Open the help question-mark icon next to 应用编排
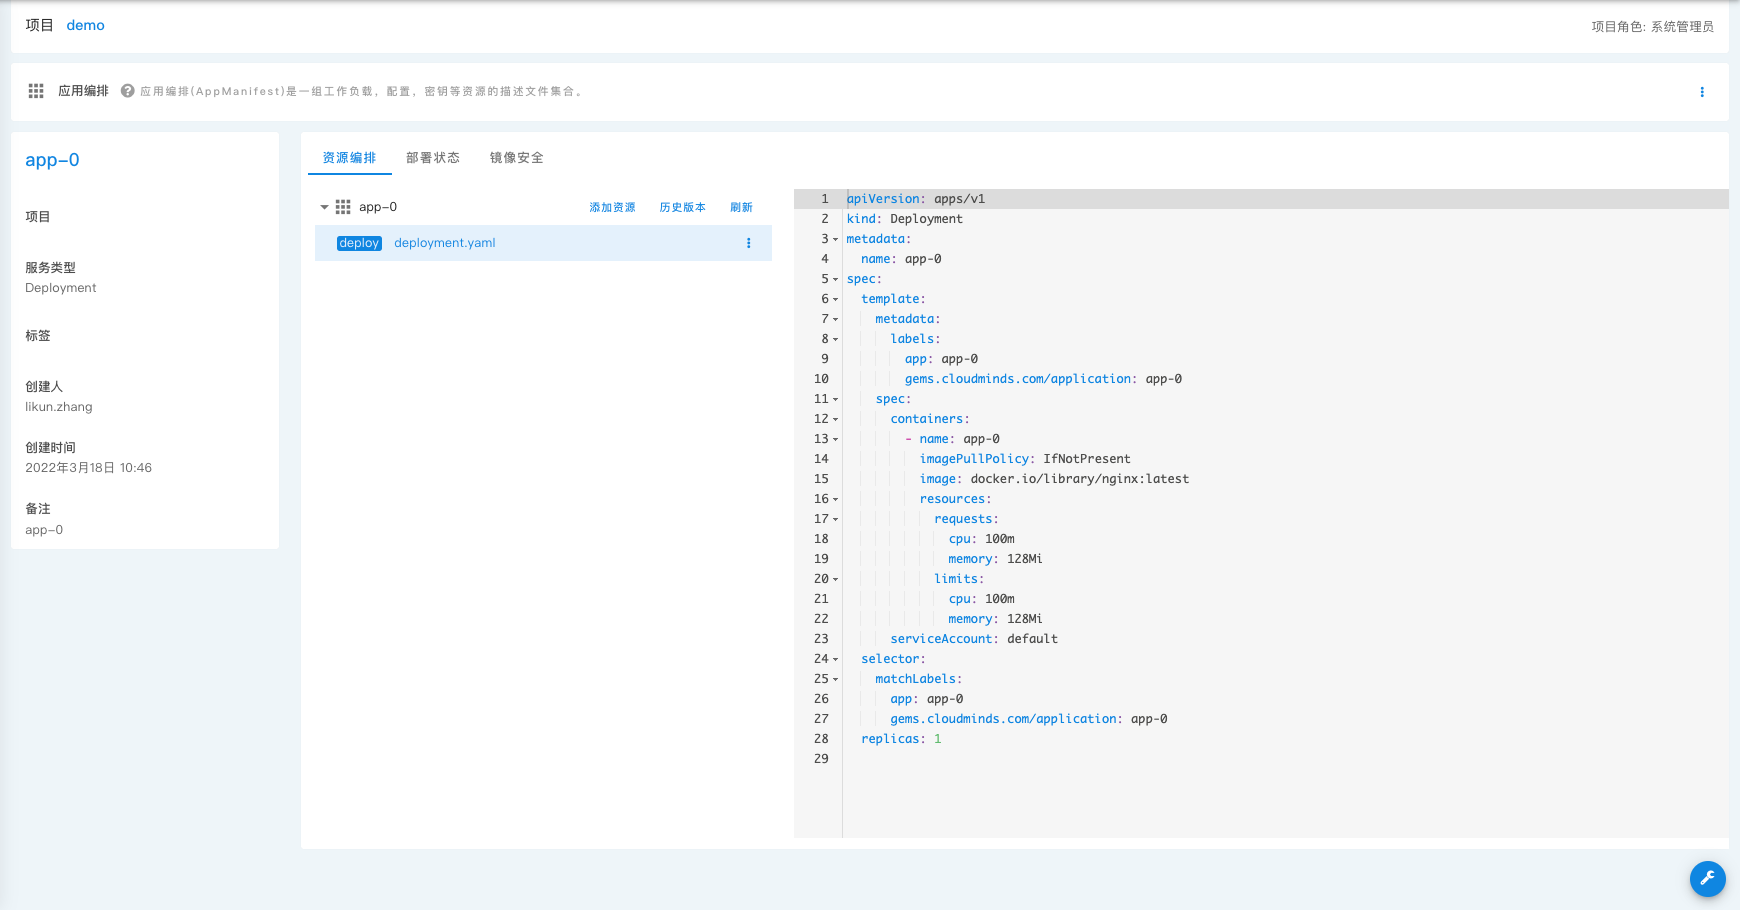Viewport: 1740px width, 910px height. 128,91
